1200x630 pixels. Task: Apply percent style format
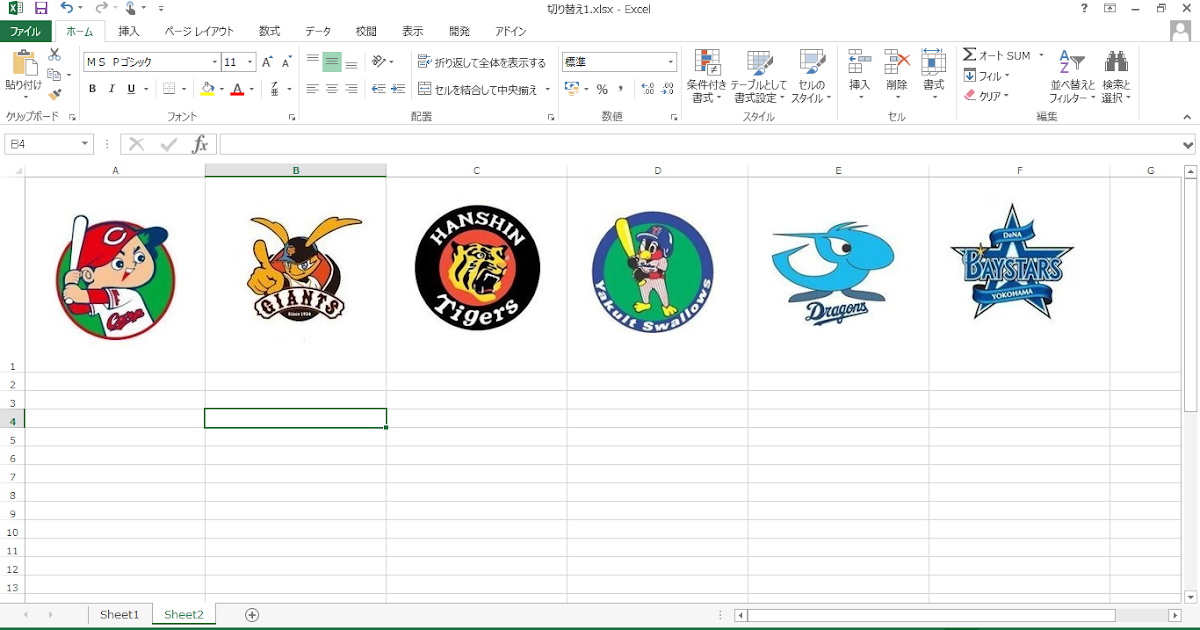[x=602, y=89]
